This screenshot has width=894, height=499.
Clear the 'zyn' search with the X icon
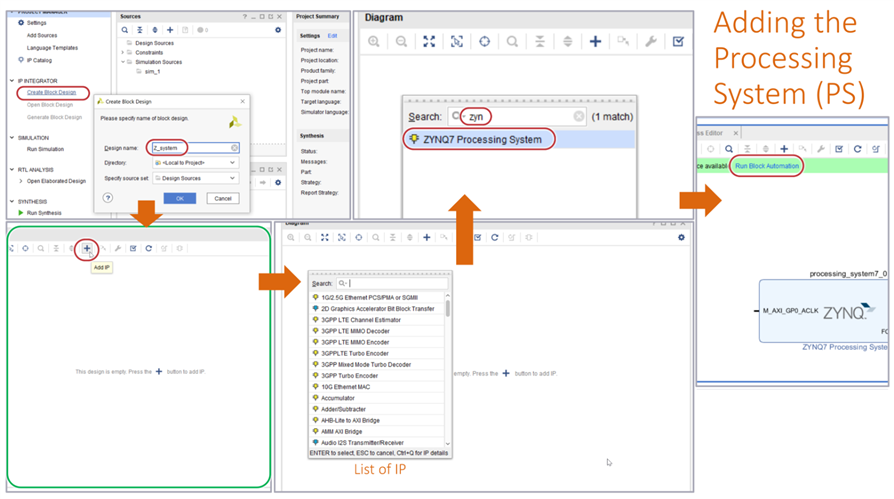(578, 117)
